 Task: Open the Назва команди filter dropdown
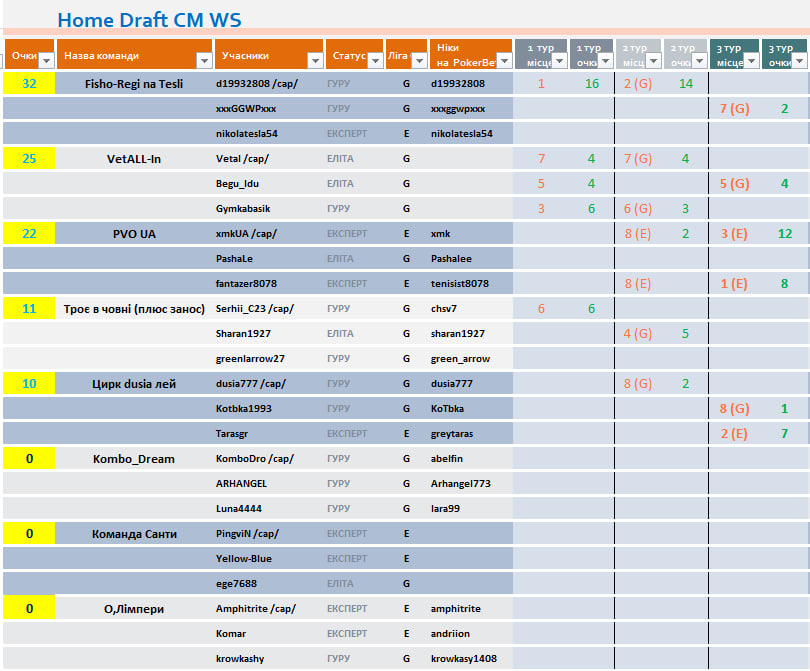tap(204, 61)
